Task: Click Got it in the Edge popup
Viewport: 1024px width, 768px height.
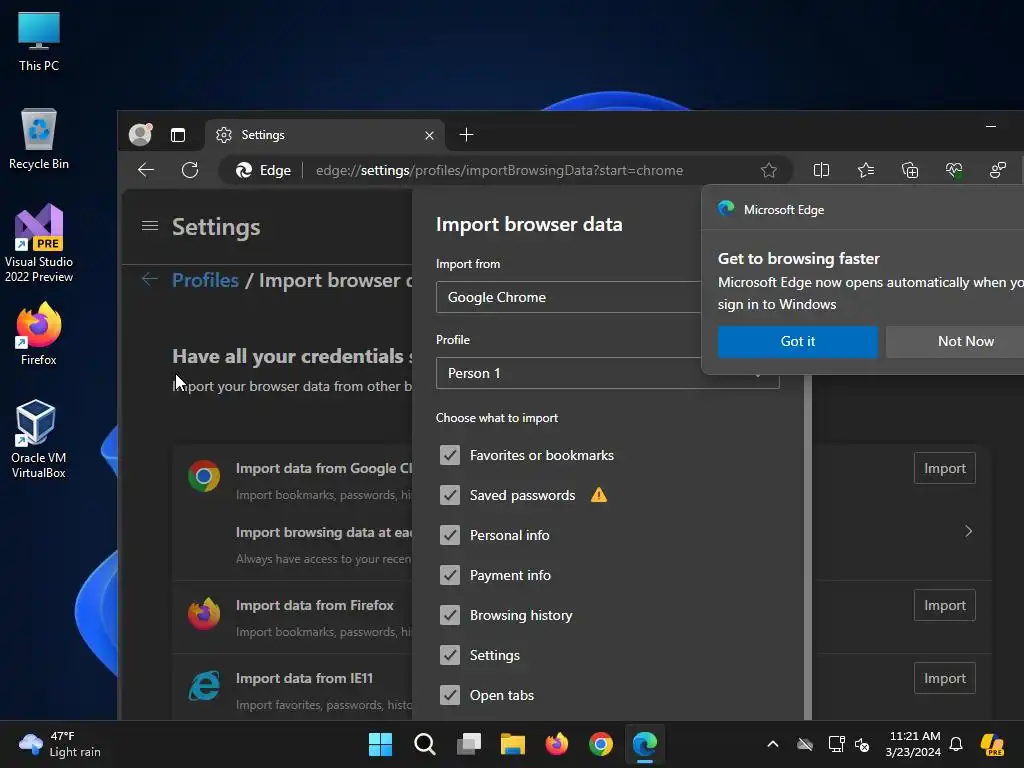Action: (x=797, y=342)
